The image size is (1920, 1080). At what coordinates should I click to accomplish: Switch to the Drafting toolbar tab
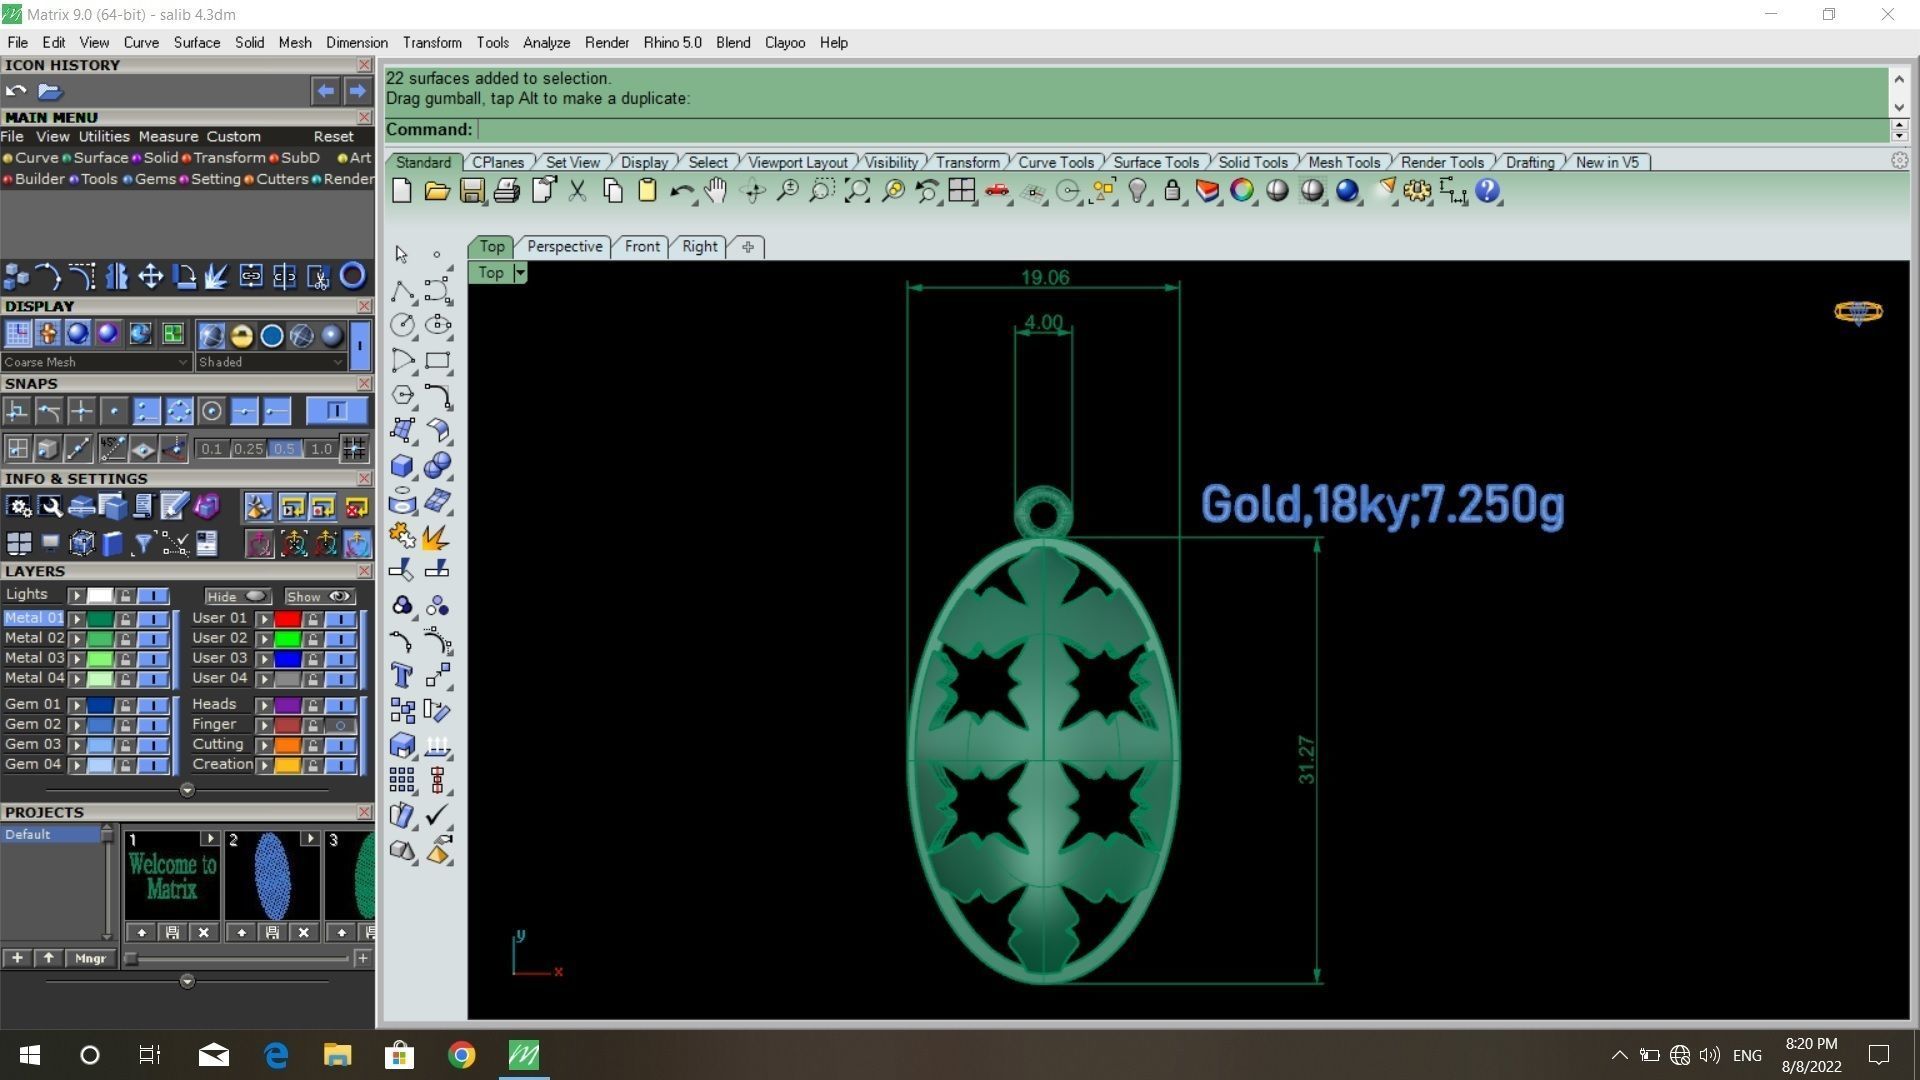click(1530, 162)
